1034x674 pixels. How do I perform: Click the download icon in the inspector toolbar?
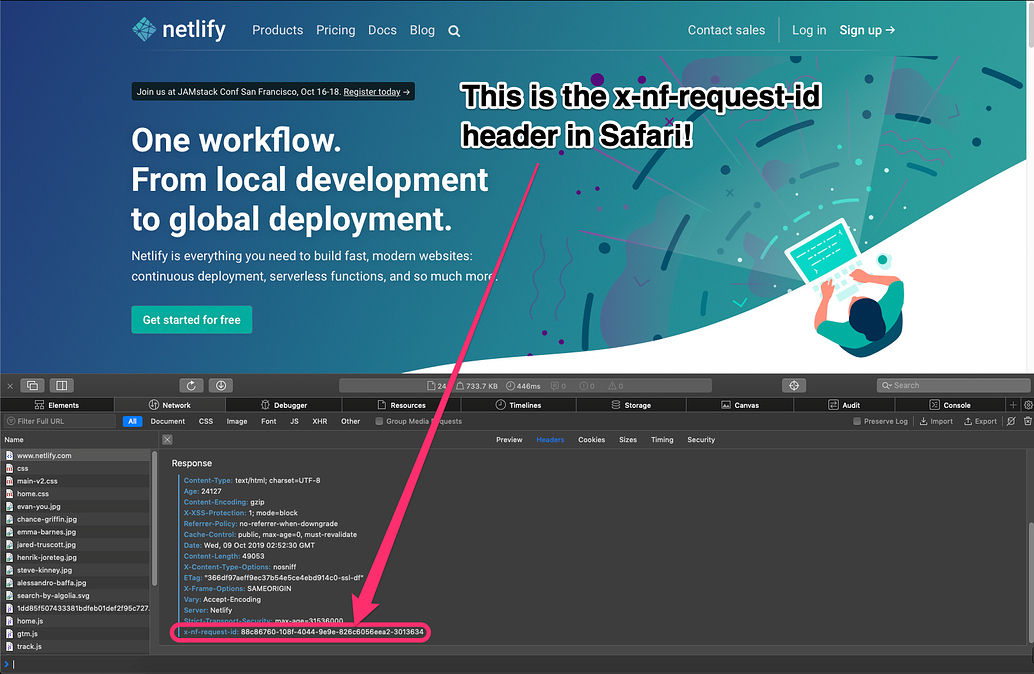220,385
